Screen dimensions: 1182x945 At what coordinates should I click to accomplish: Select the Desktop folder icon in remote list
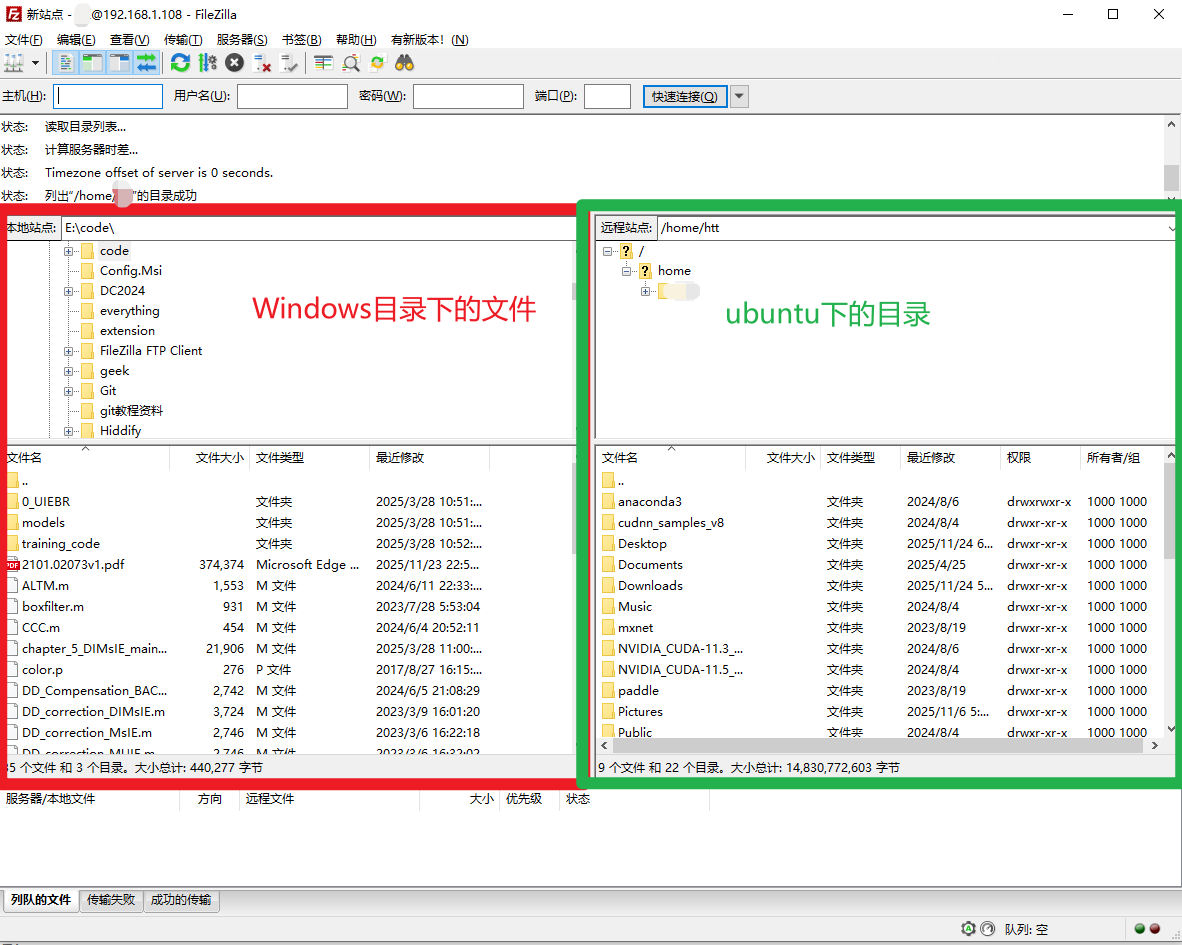[608, 544]
